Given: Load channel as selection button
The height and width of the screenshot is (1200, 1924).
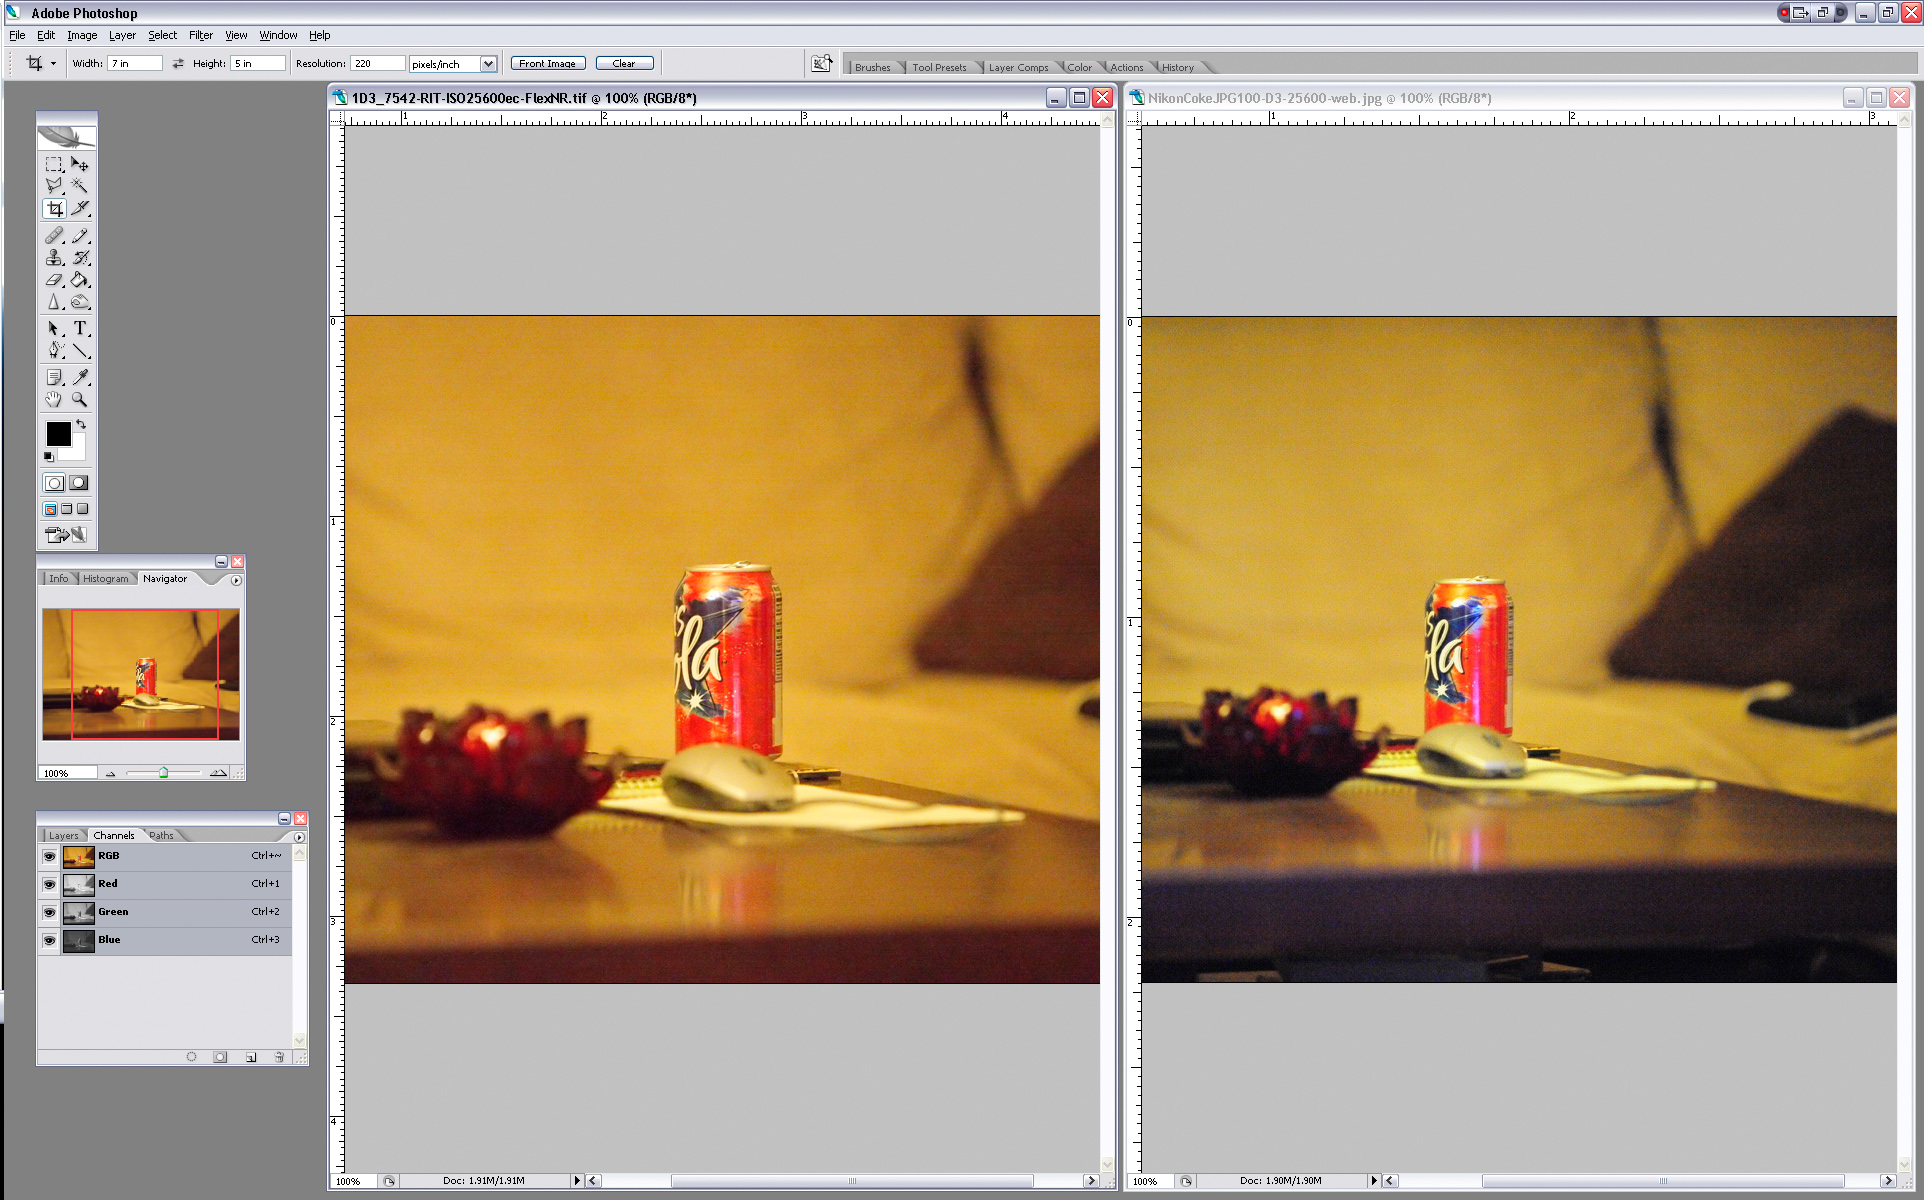Looking at the screenshot, I should (191, 1057).
